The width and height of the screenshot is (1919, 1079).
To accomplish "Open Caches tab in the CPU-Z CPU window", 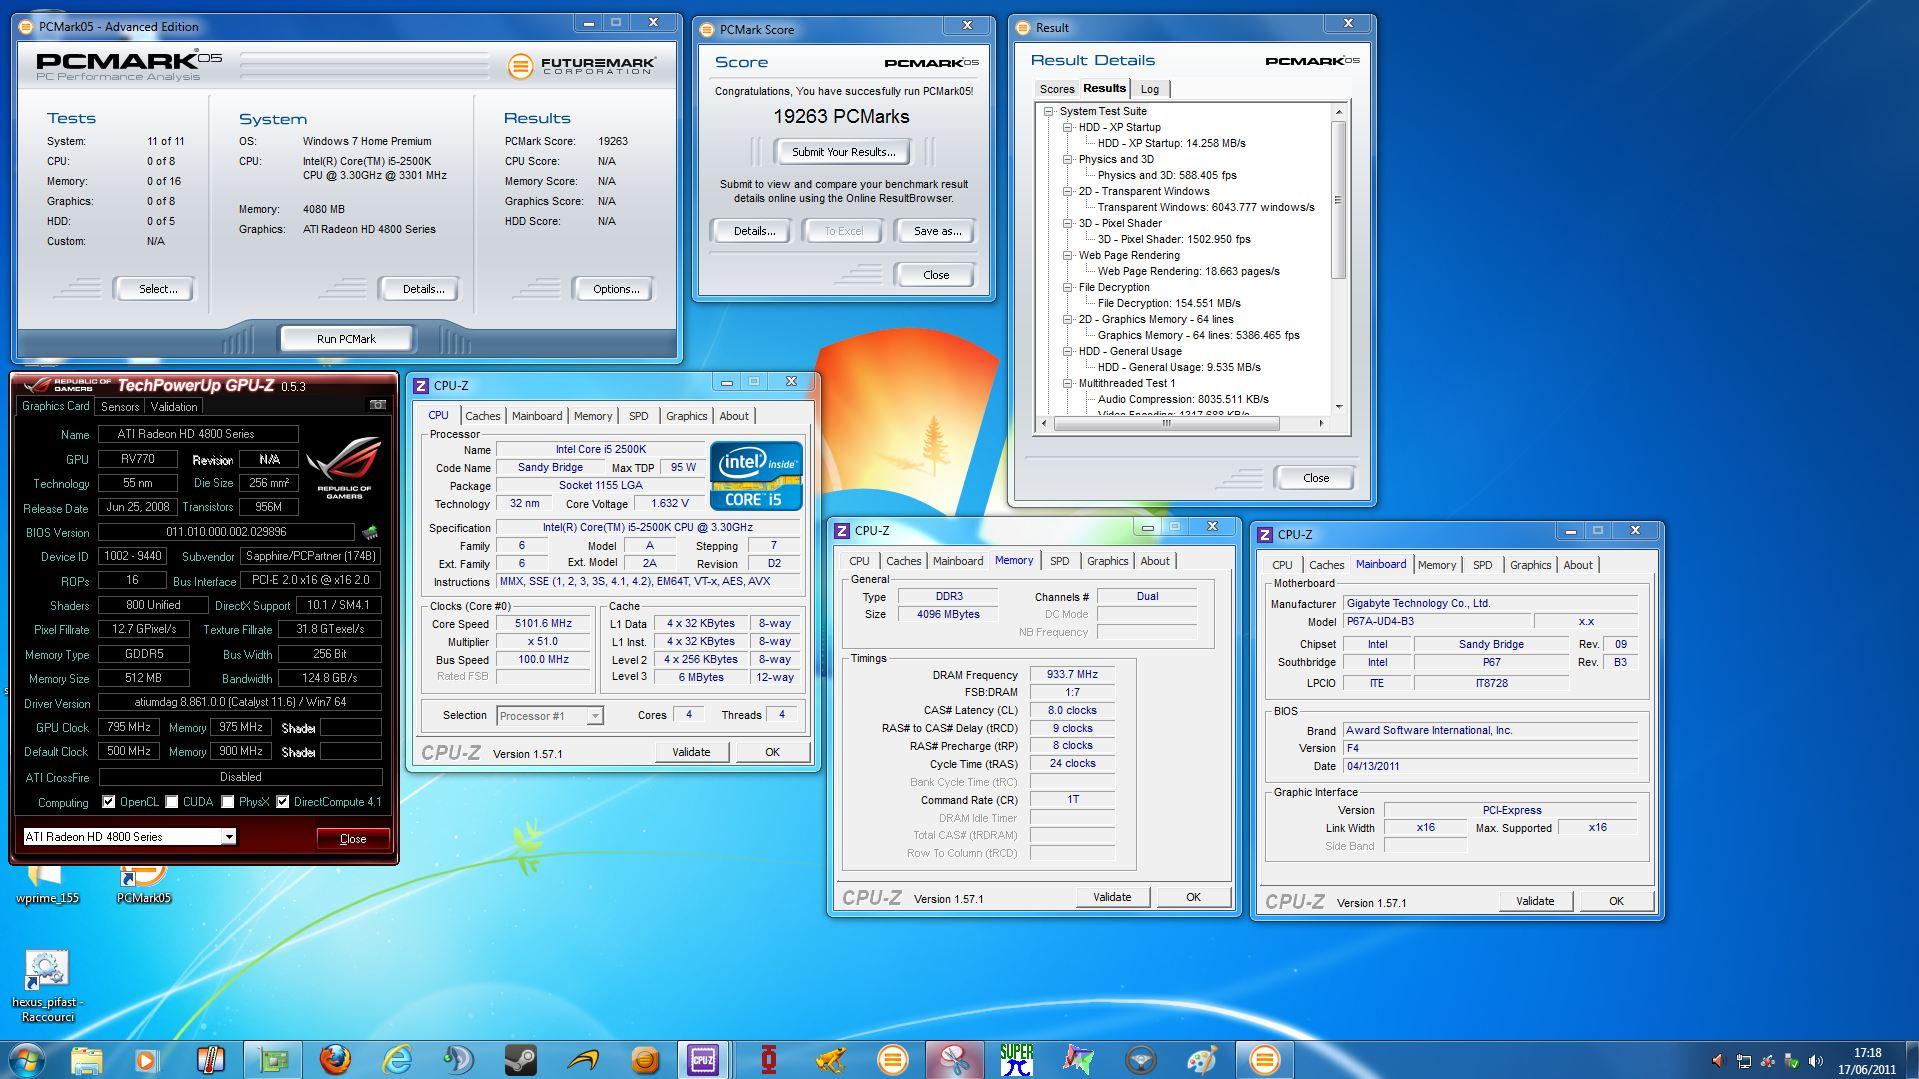I will pyautogui.click(x=483, y=416).
